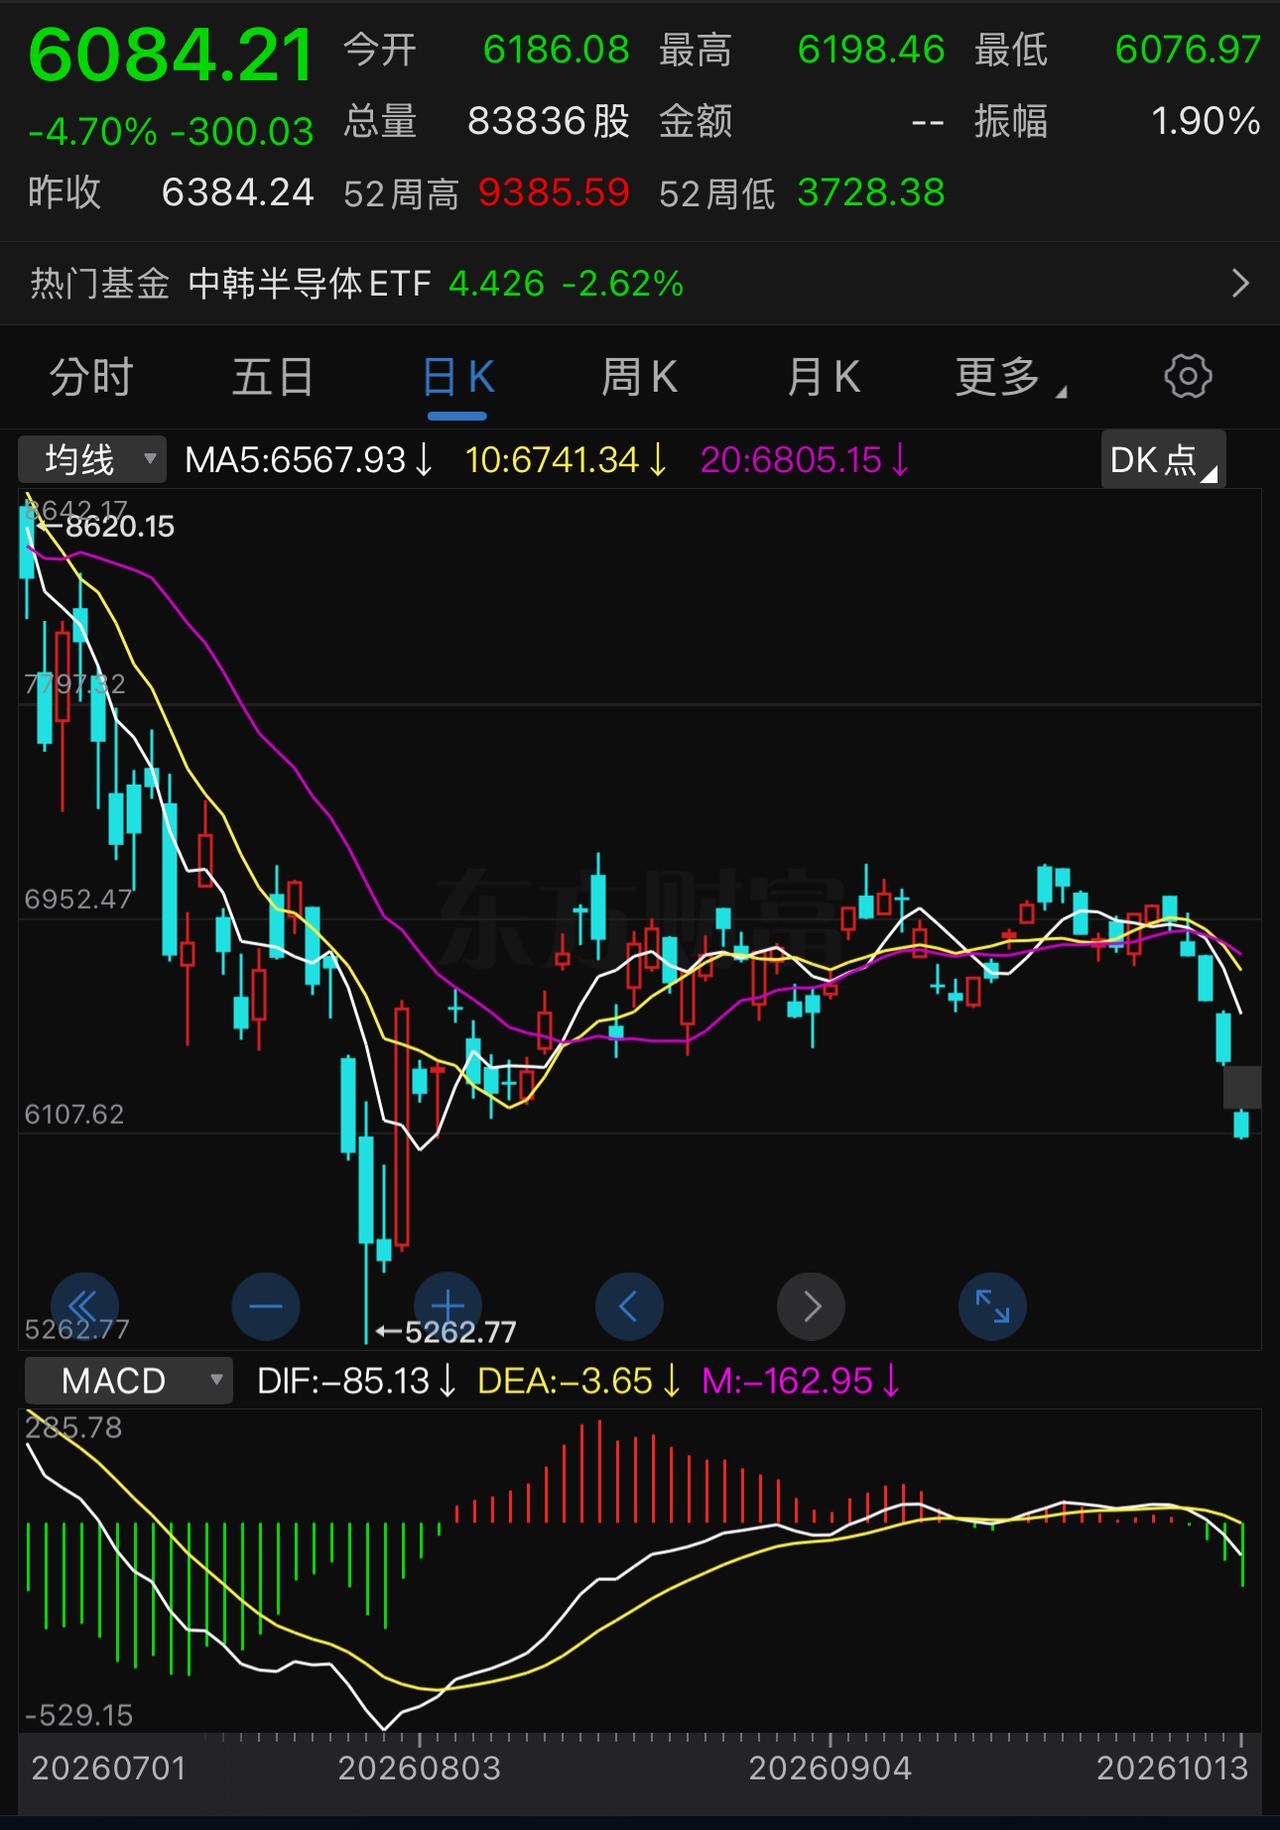1280x1830 pixels.
Task: Open hot fund row chevron arrow
Action: 1240,284
